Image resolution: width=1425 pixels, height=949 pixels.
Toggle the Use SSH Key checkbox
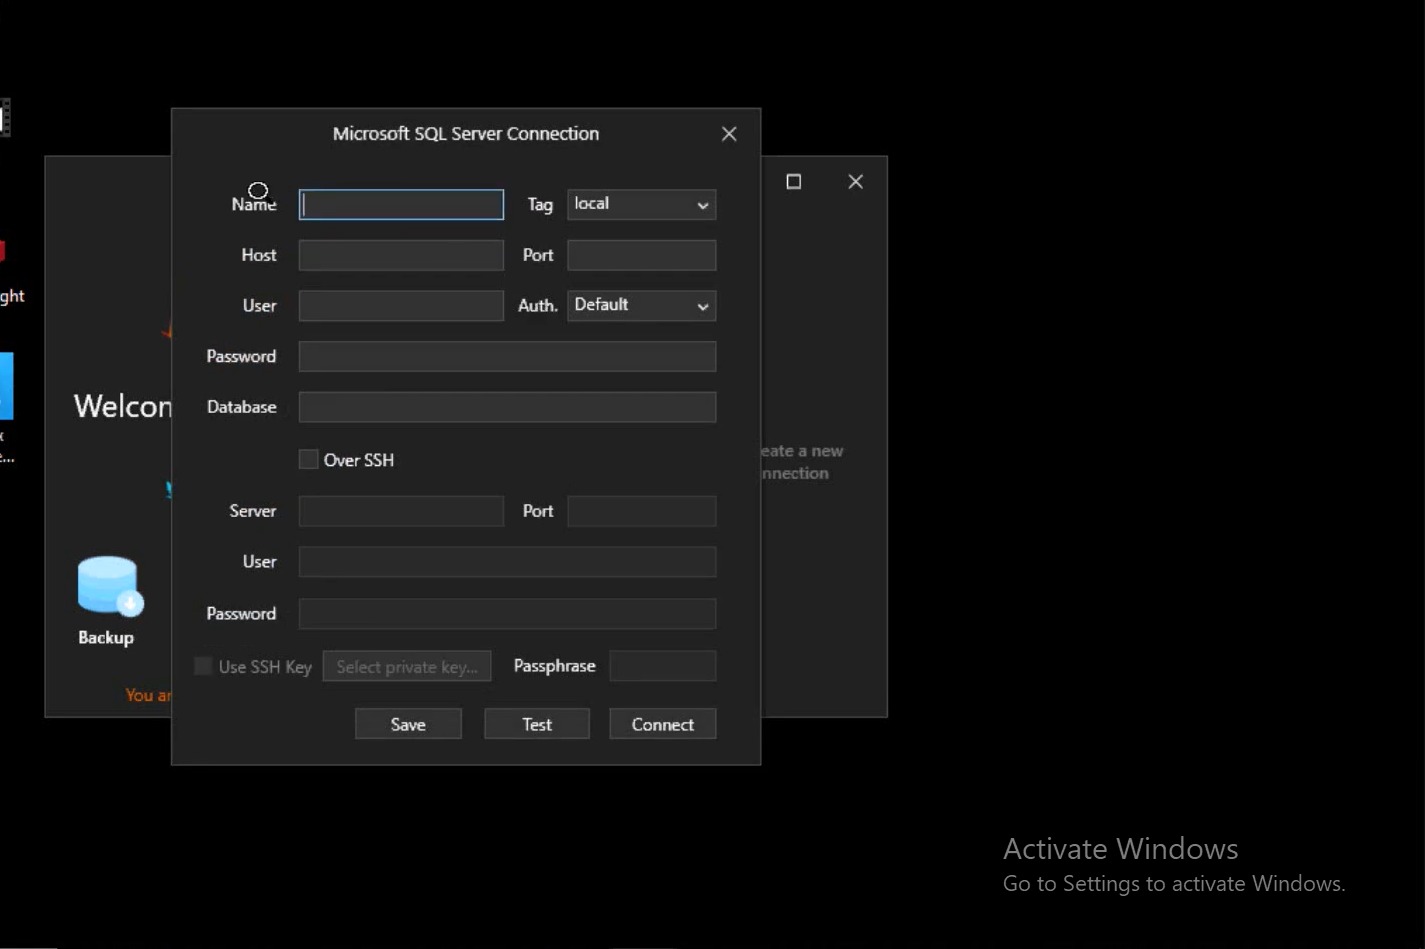203,666
